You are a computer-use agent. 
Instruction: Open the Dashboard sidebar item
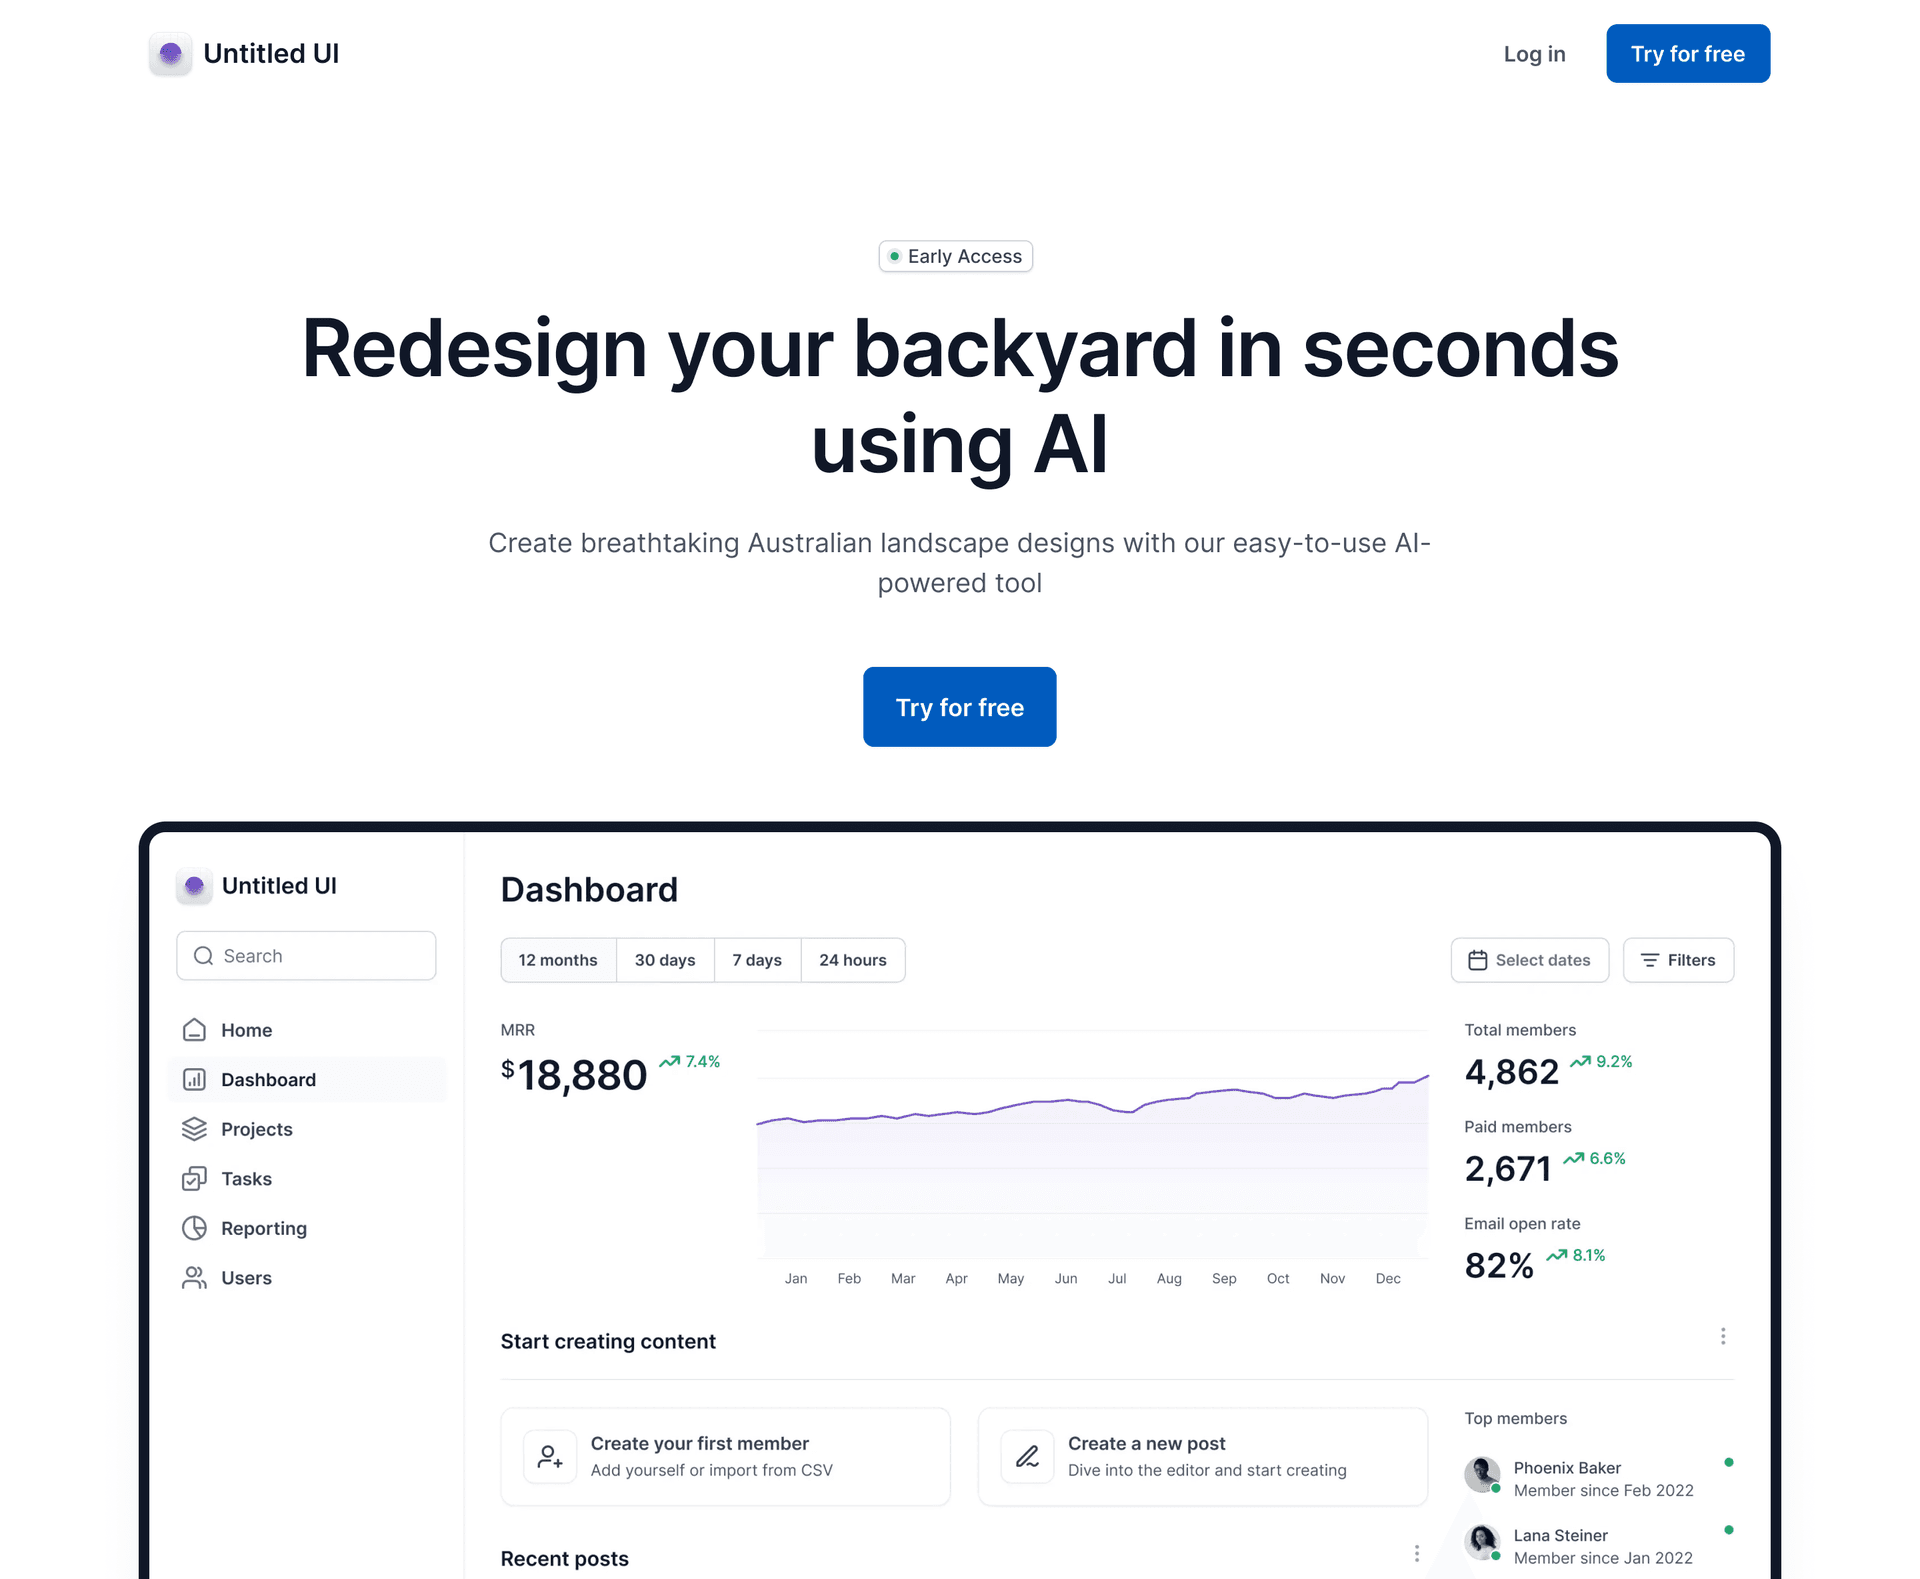307,1080
